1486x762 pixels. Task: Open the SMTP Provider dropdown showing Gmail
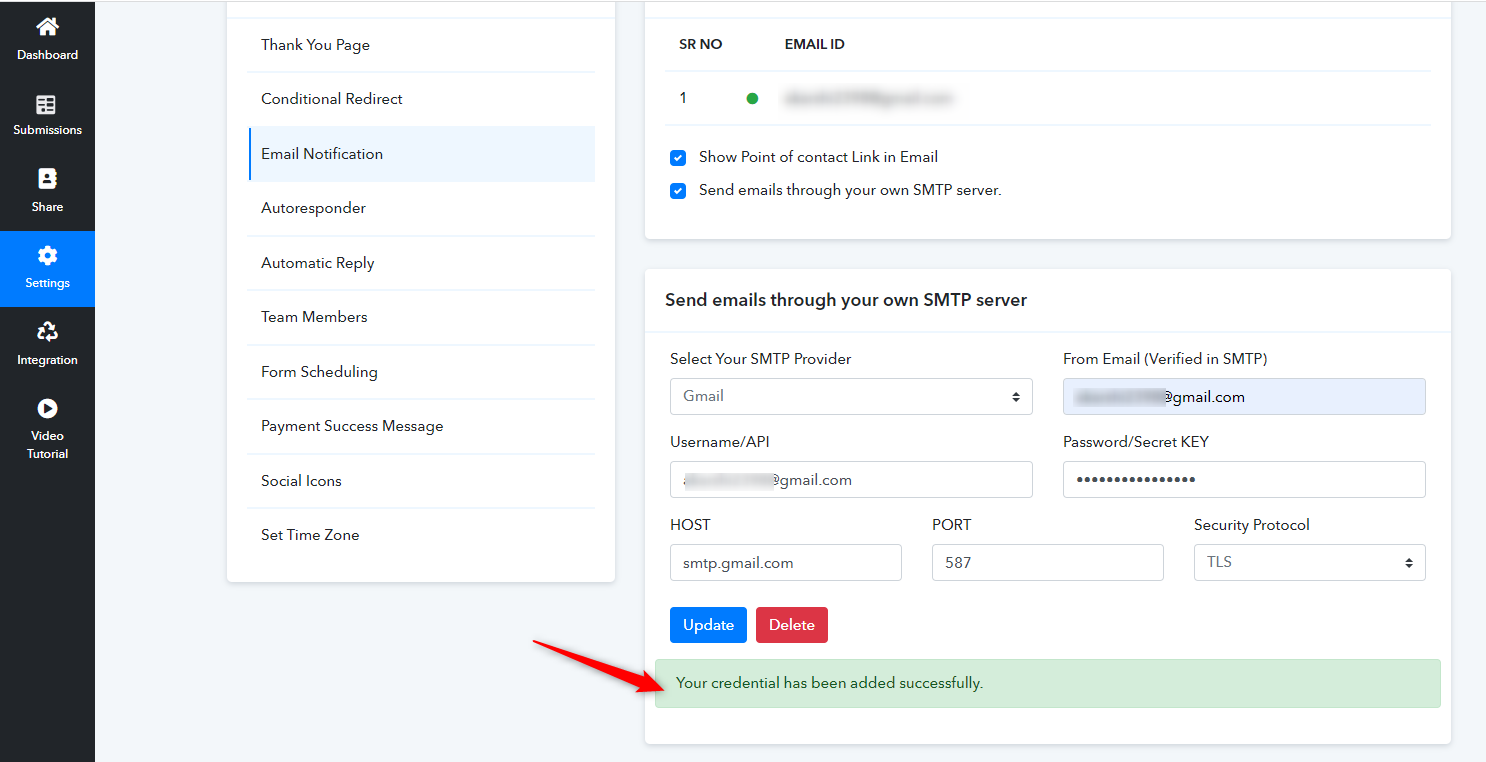click(x=851, y=396)
